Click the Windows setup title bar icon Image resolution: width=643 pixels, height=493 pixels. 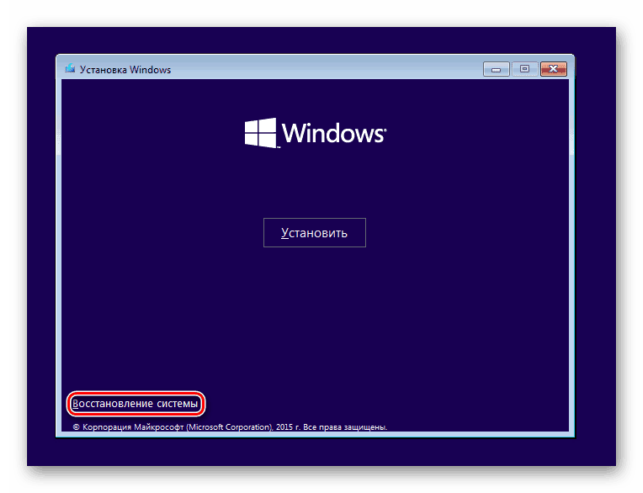[x=70, y=68]
